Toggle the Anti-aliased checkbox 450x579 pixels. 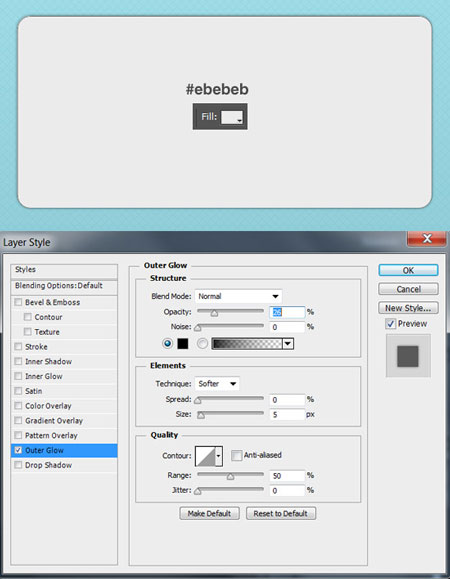[236, 455]
